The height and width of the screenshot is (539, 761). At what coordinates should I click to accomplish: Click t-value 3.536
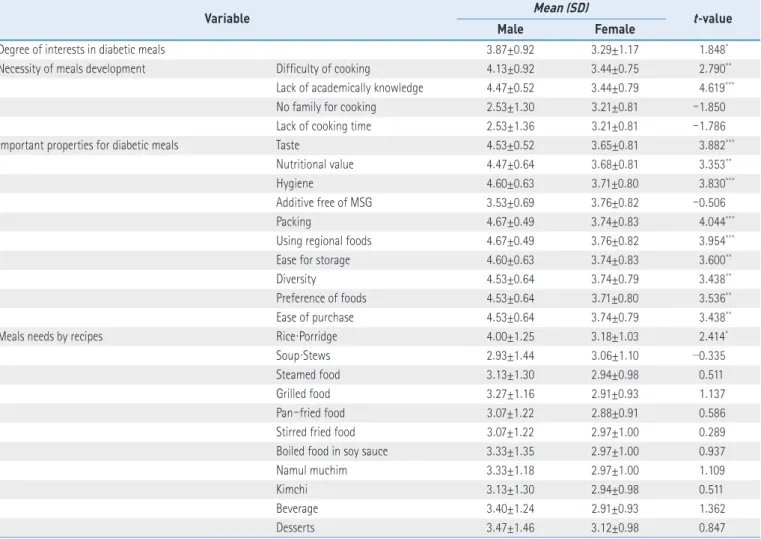pos(715,298)
